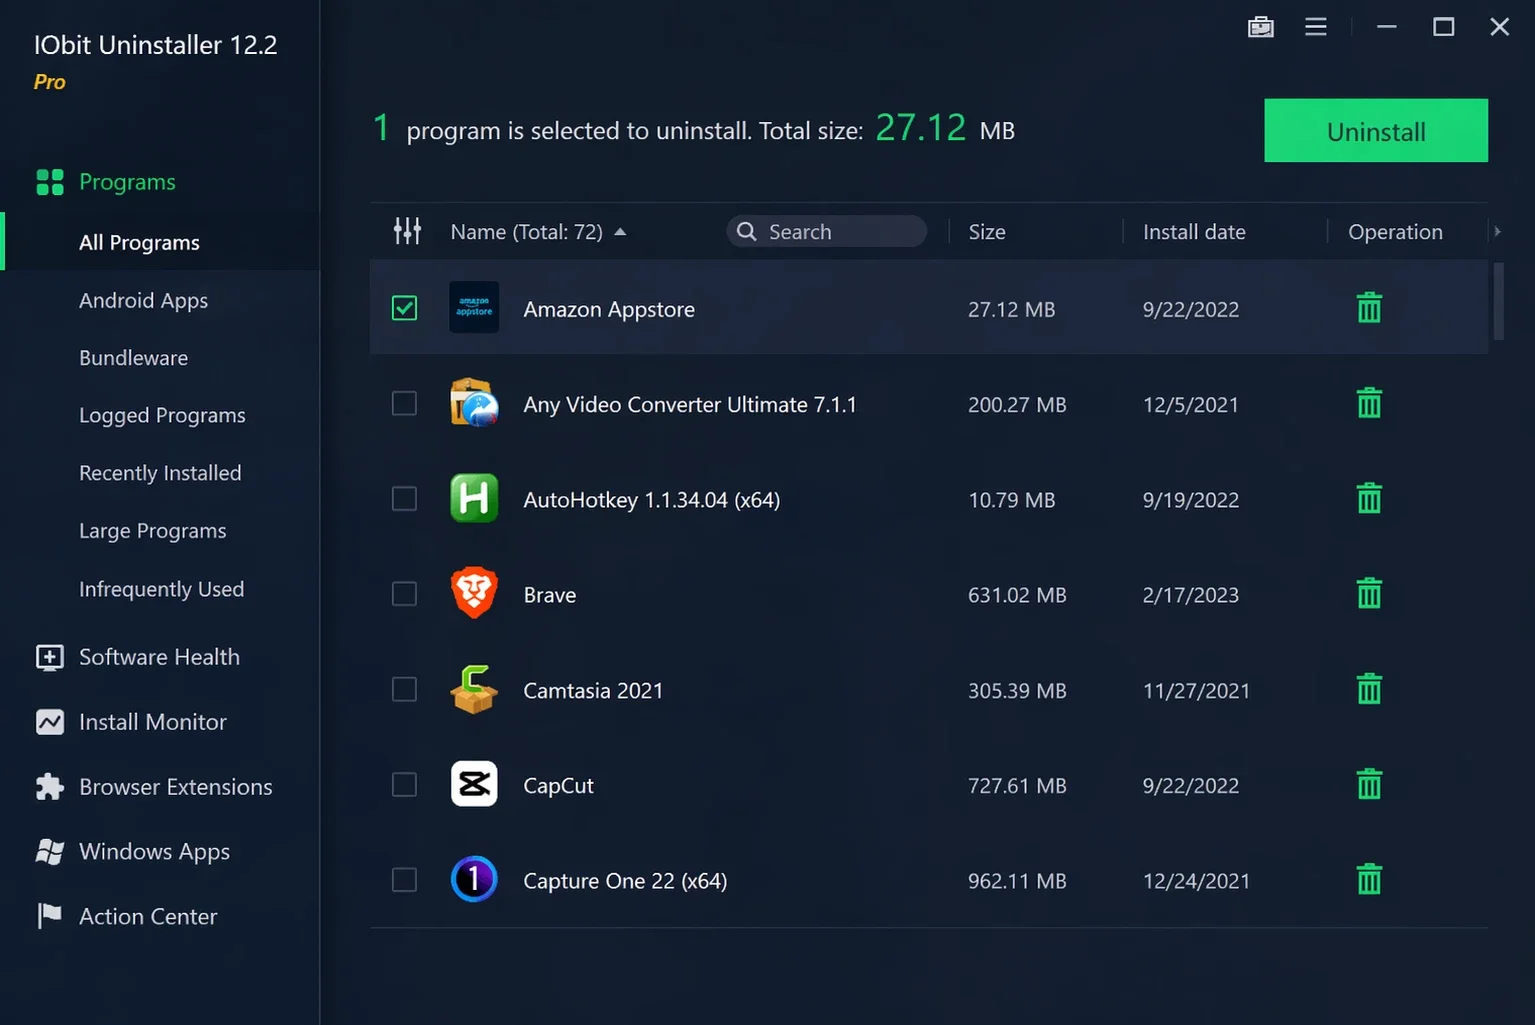This screenshot has height=1025, width=1535.
Task: Click the trash icon for Brave
Action: point(1369,594)
